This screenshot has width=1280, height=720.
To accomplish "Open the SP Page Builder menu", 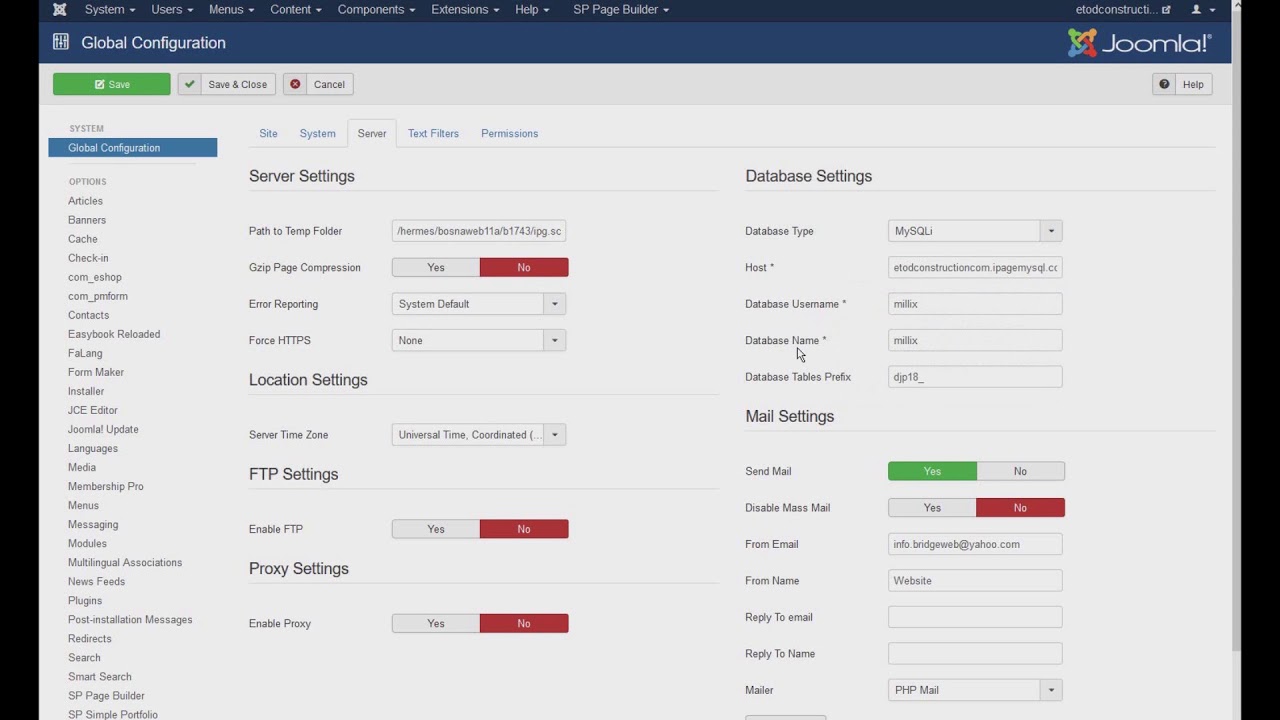I will click(x=621, y=9).
